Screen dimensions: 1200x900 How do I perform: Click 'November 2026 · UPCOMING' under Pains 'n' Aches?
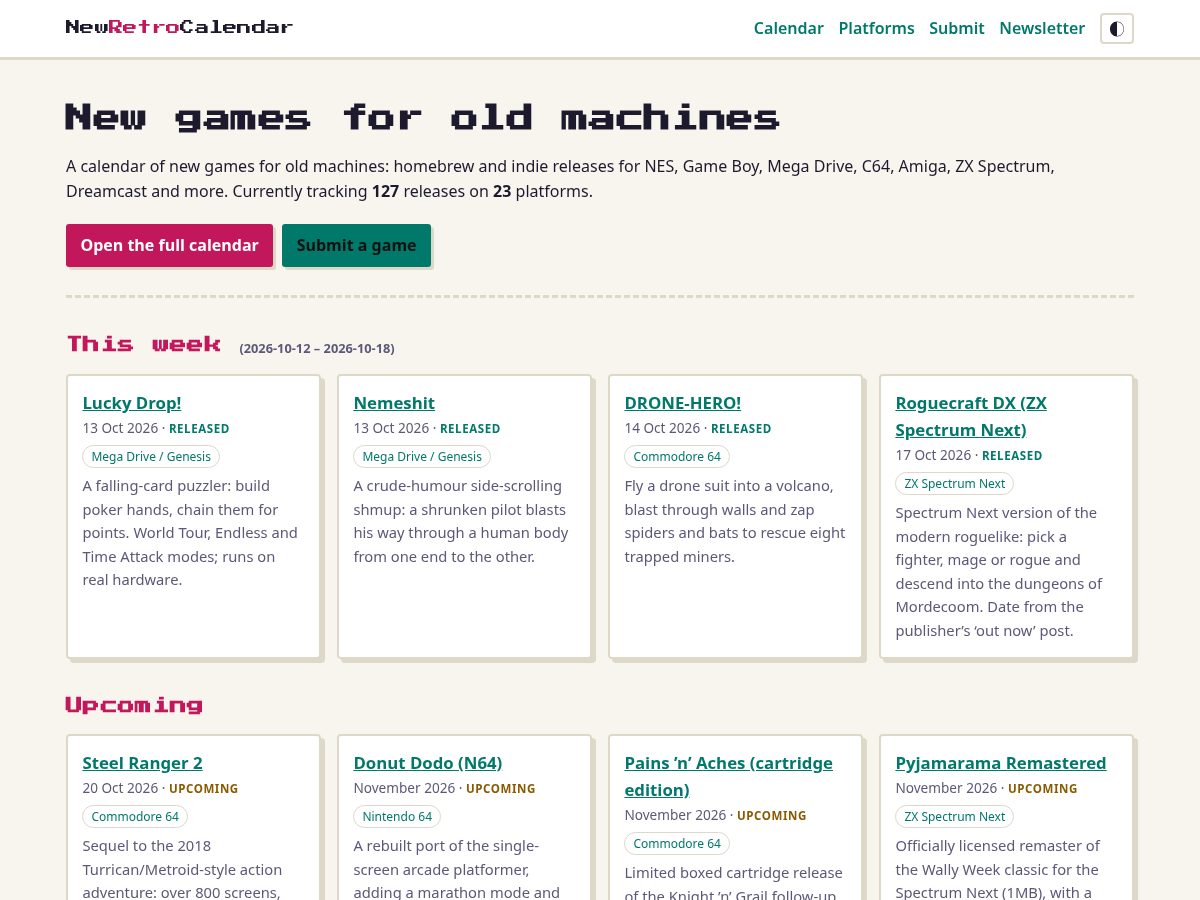tap(715, 815)
